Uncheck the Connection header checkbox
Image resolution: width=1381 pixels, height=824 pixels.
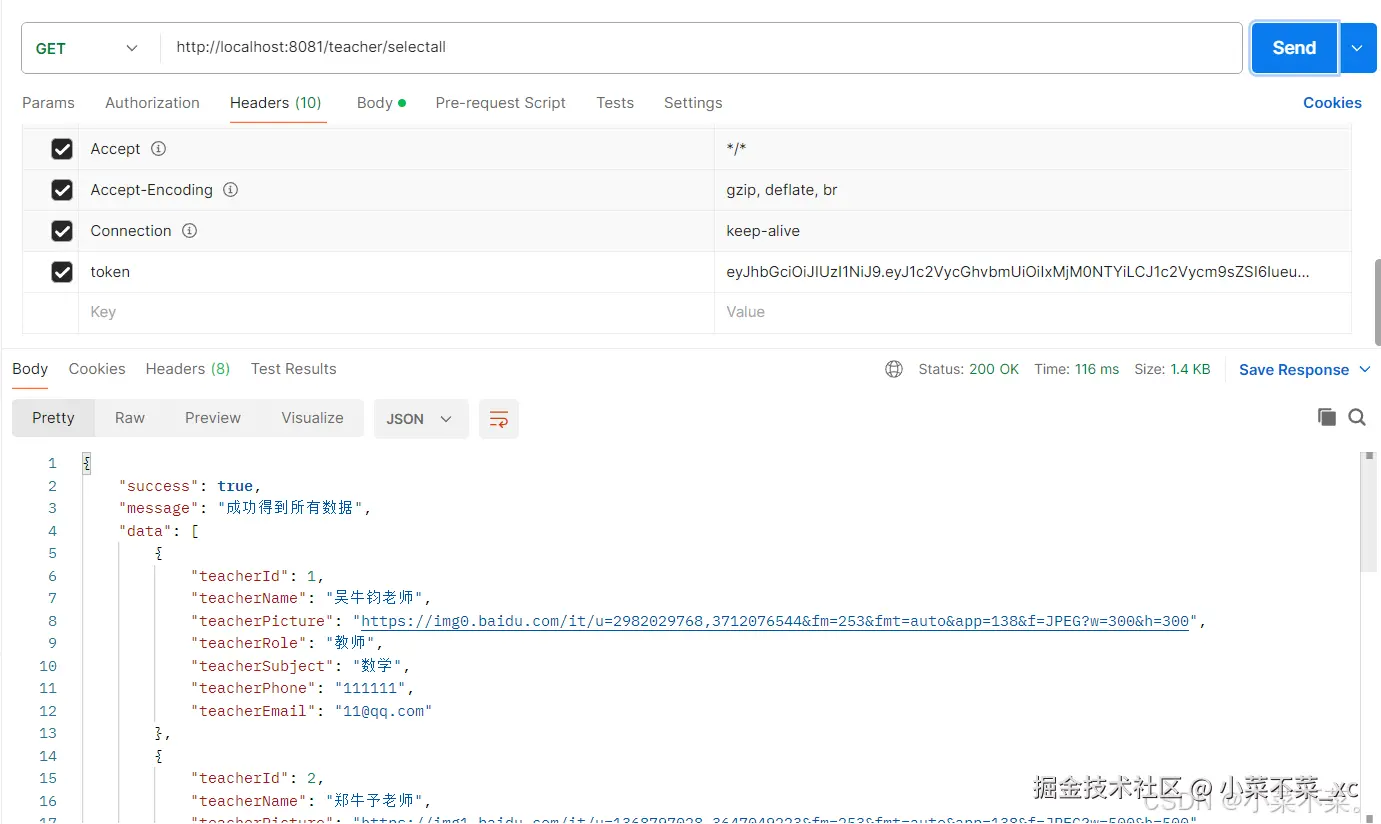pos(62,231)
